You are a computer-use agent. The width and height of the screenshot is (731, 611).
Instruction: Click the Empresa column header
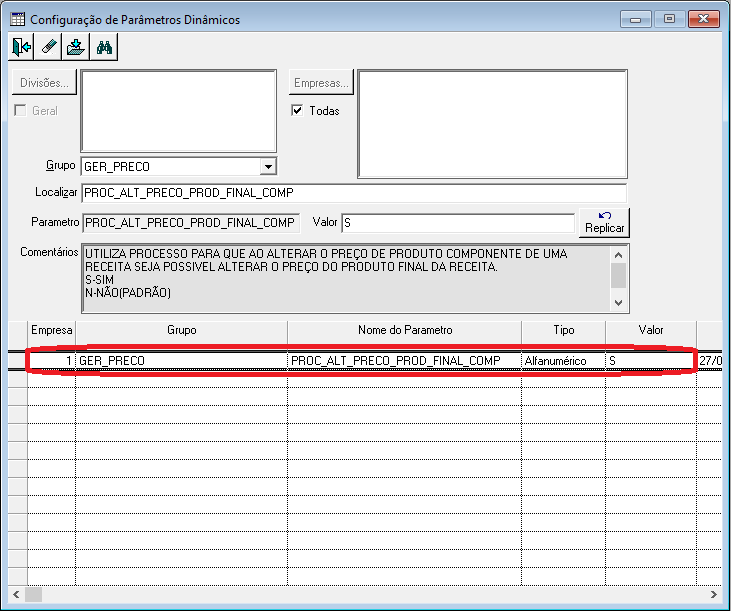(x=51, y=330)
